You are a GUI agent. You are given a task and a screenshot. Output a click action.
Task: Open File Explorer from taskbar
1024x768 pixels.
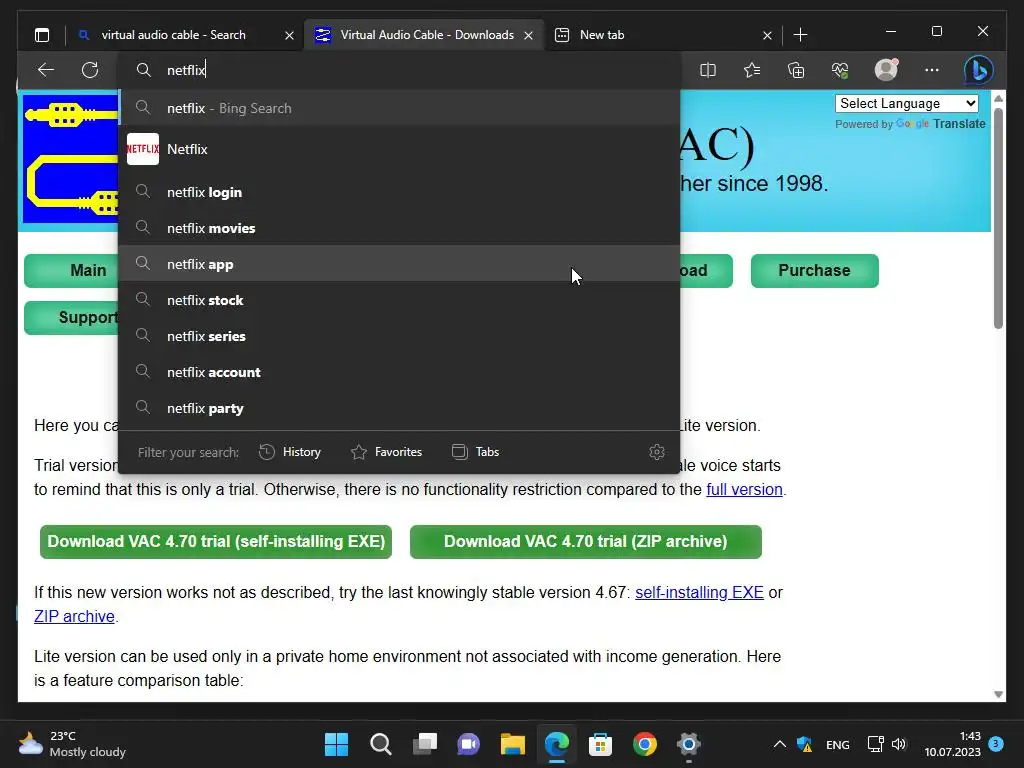pyautogui.click(x=513, y=744)
